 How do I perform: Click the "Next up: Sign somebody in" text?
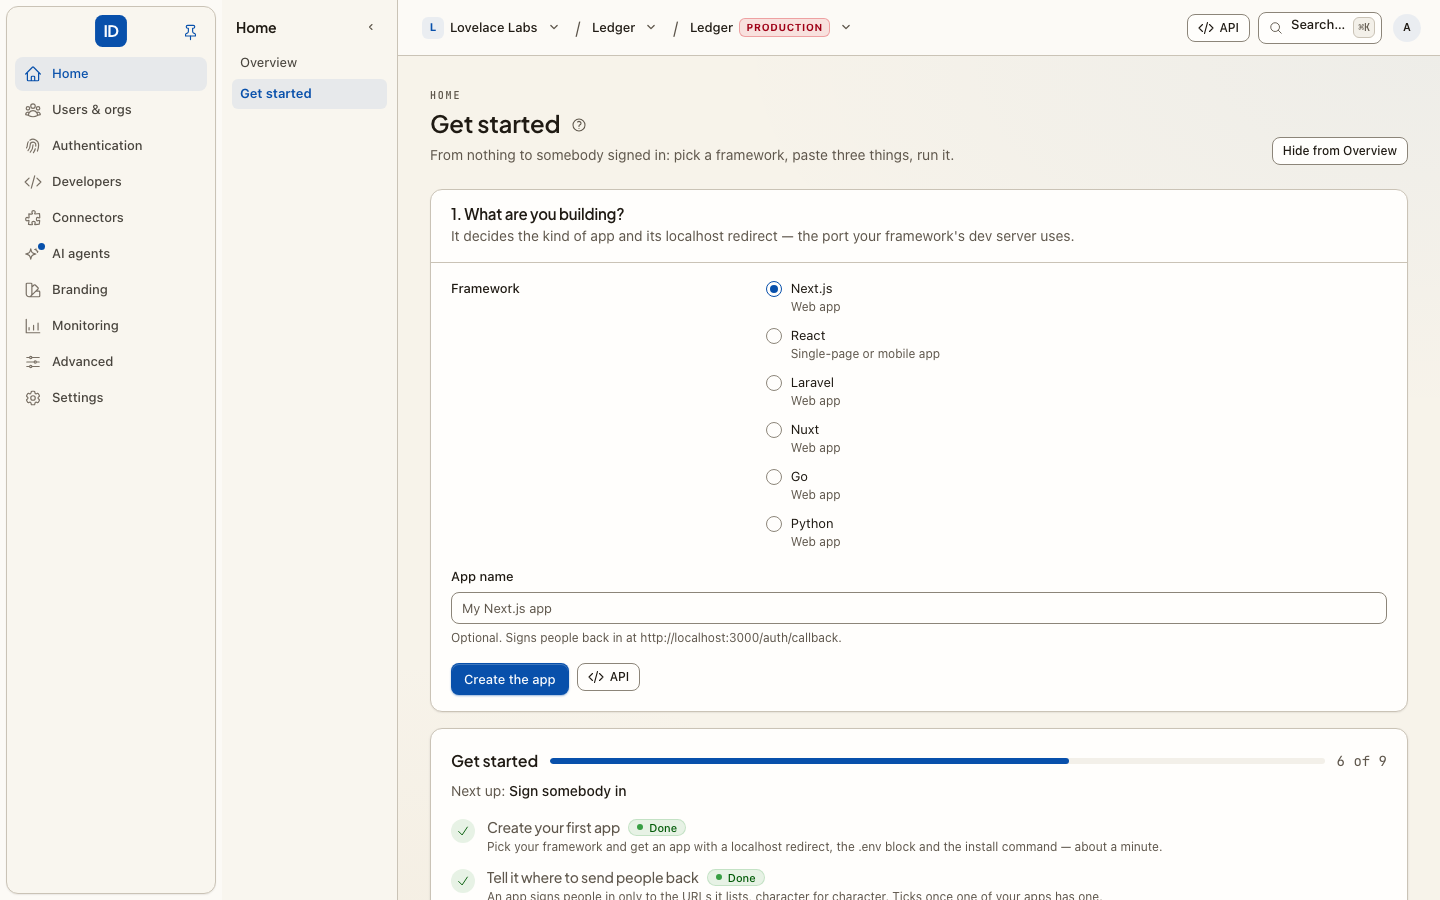(539, 791)
